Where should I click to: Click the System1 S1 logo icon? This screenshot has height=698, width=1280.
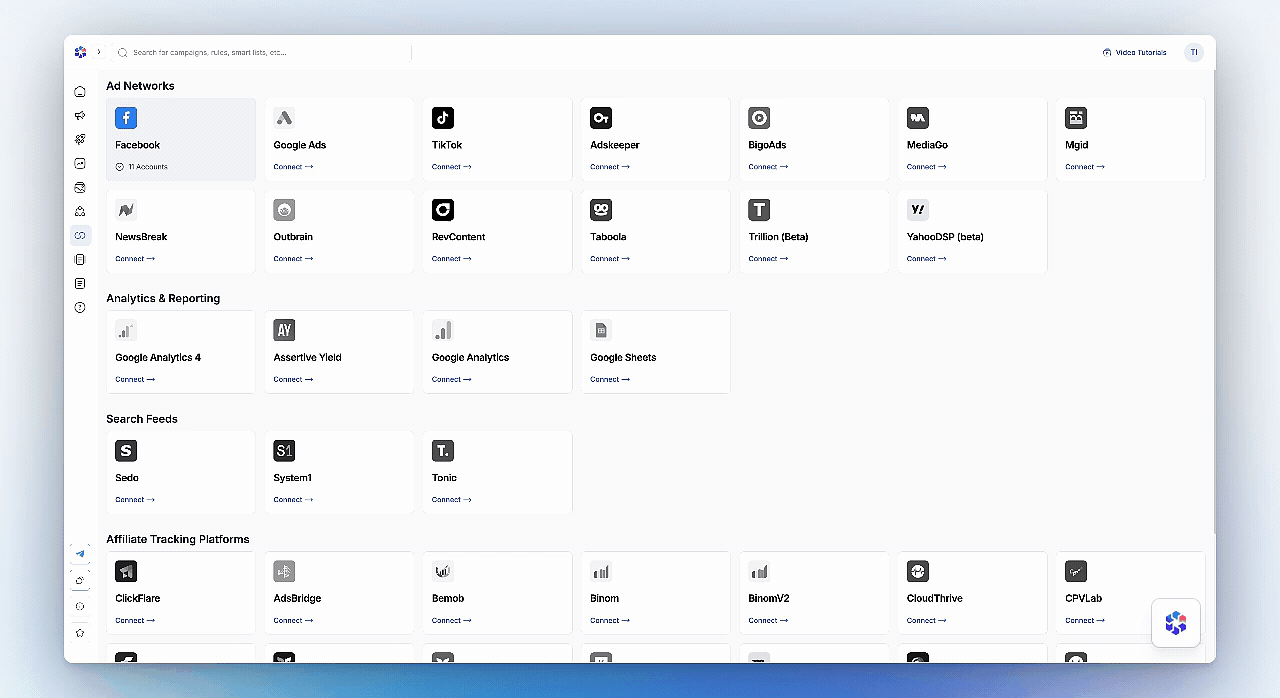[x=284, y=451]
